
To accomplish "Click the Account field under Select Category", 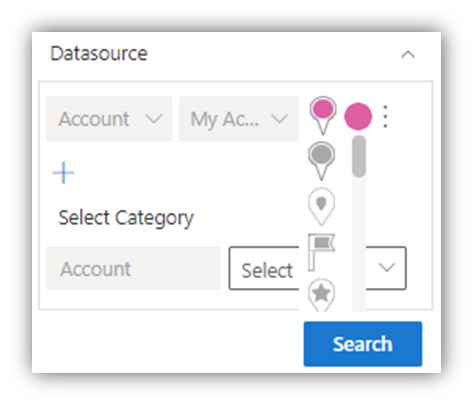I will 133,268.
